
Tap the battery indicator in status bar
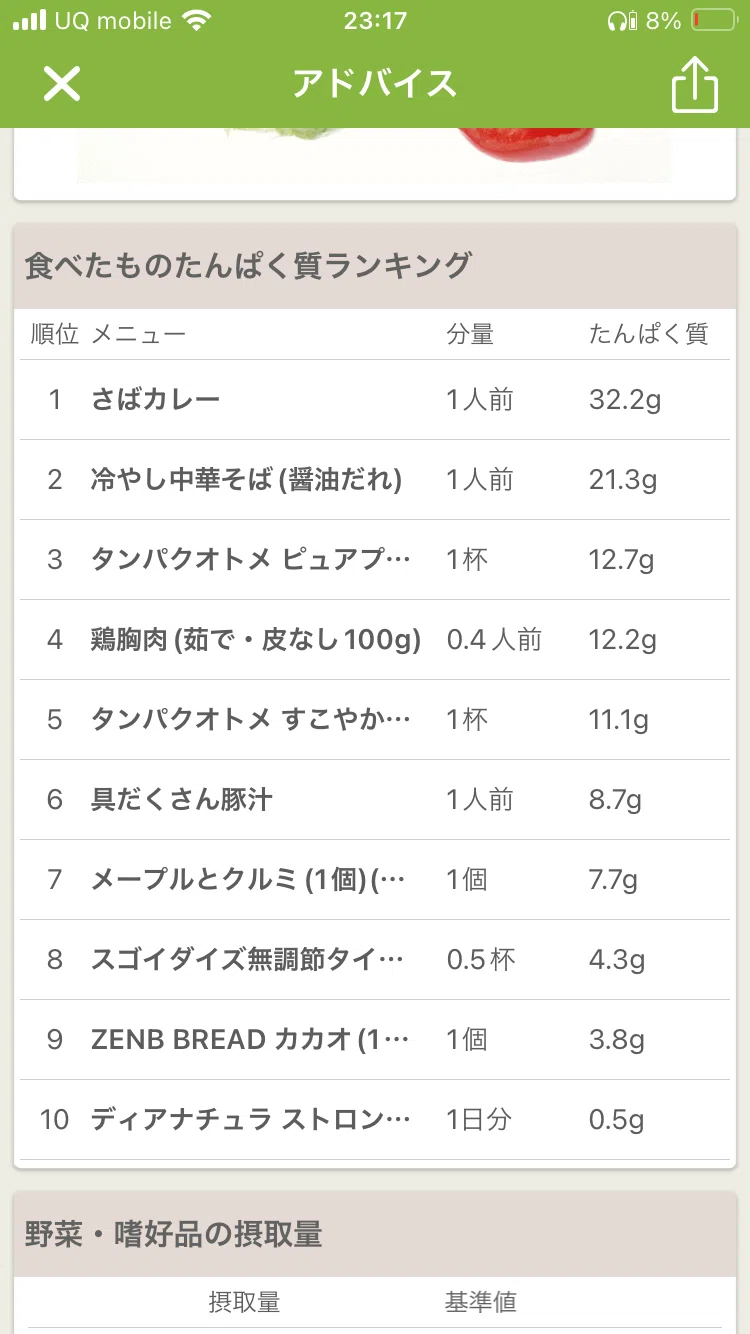coord(711,20)
